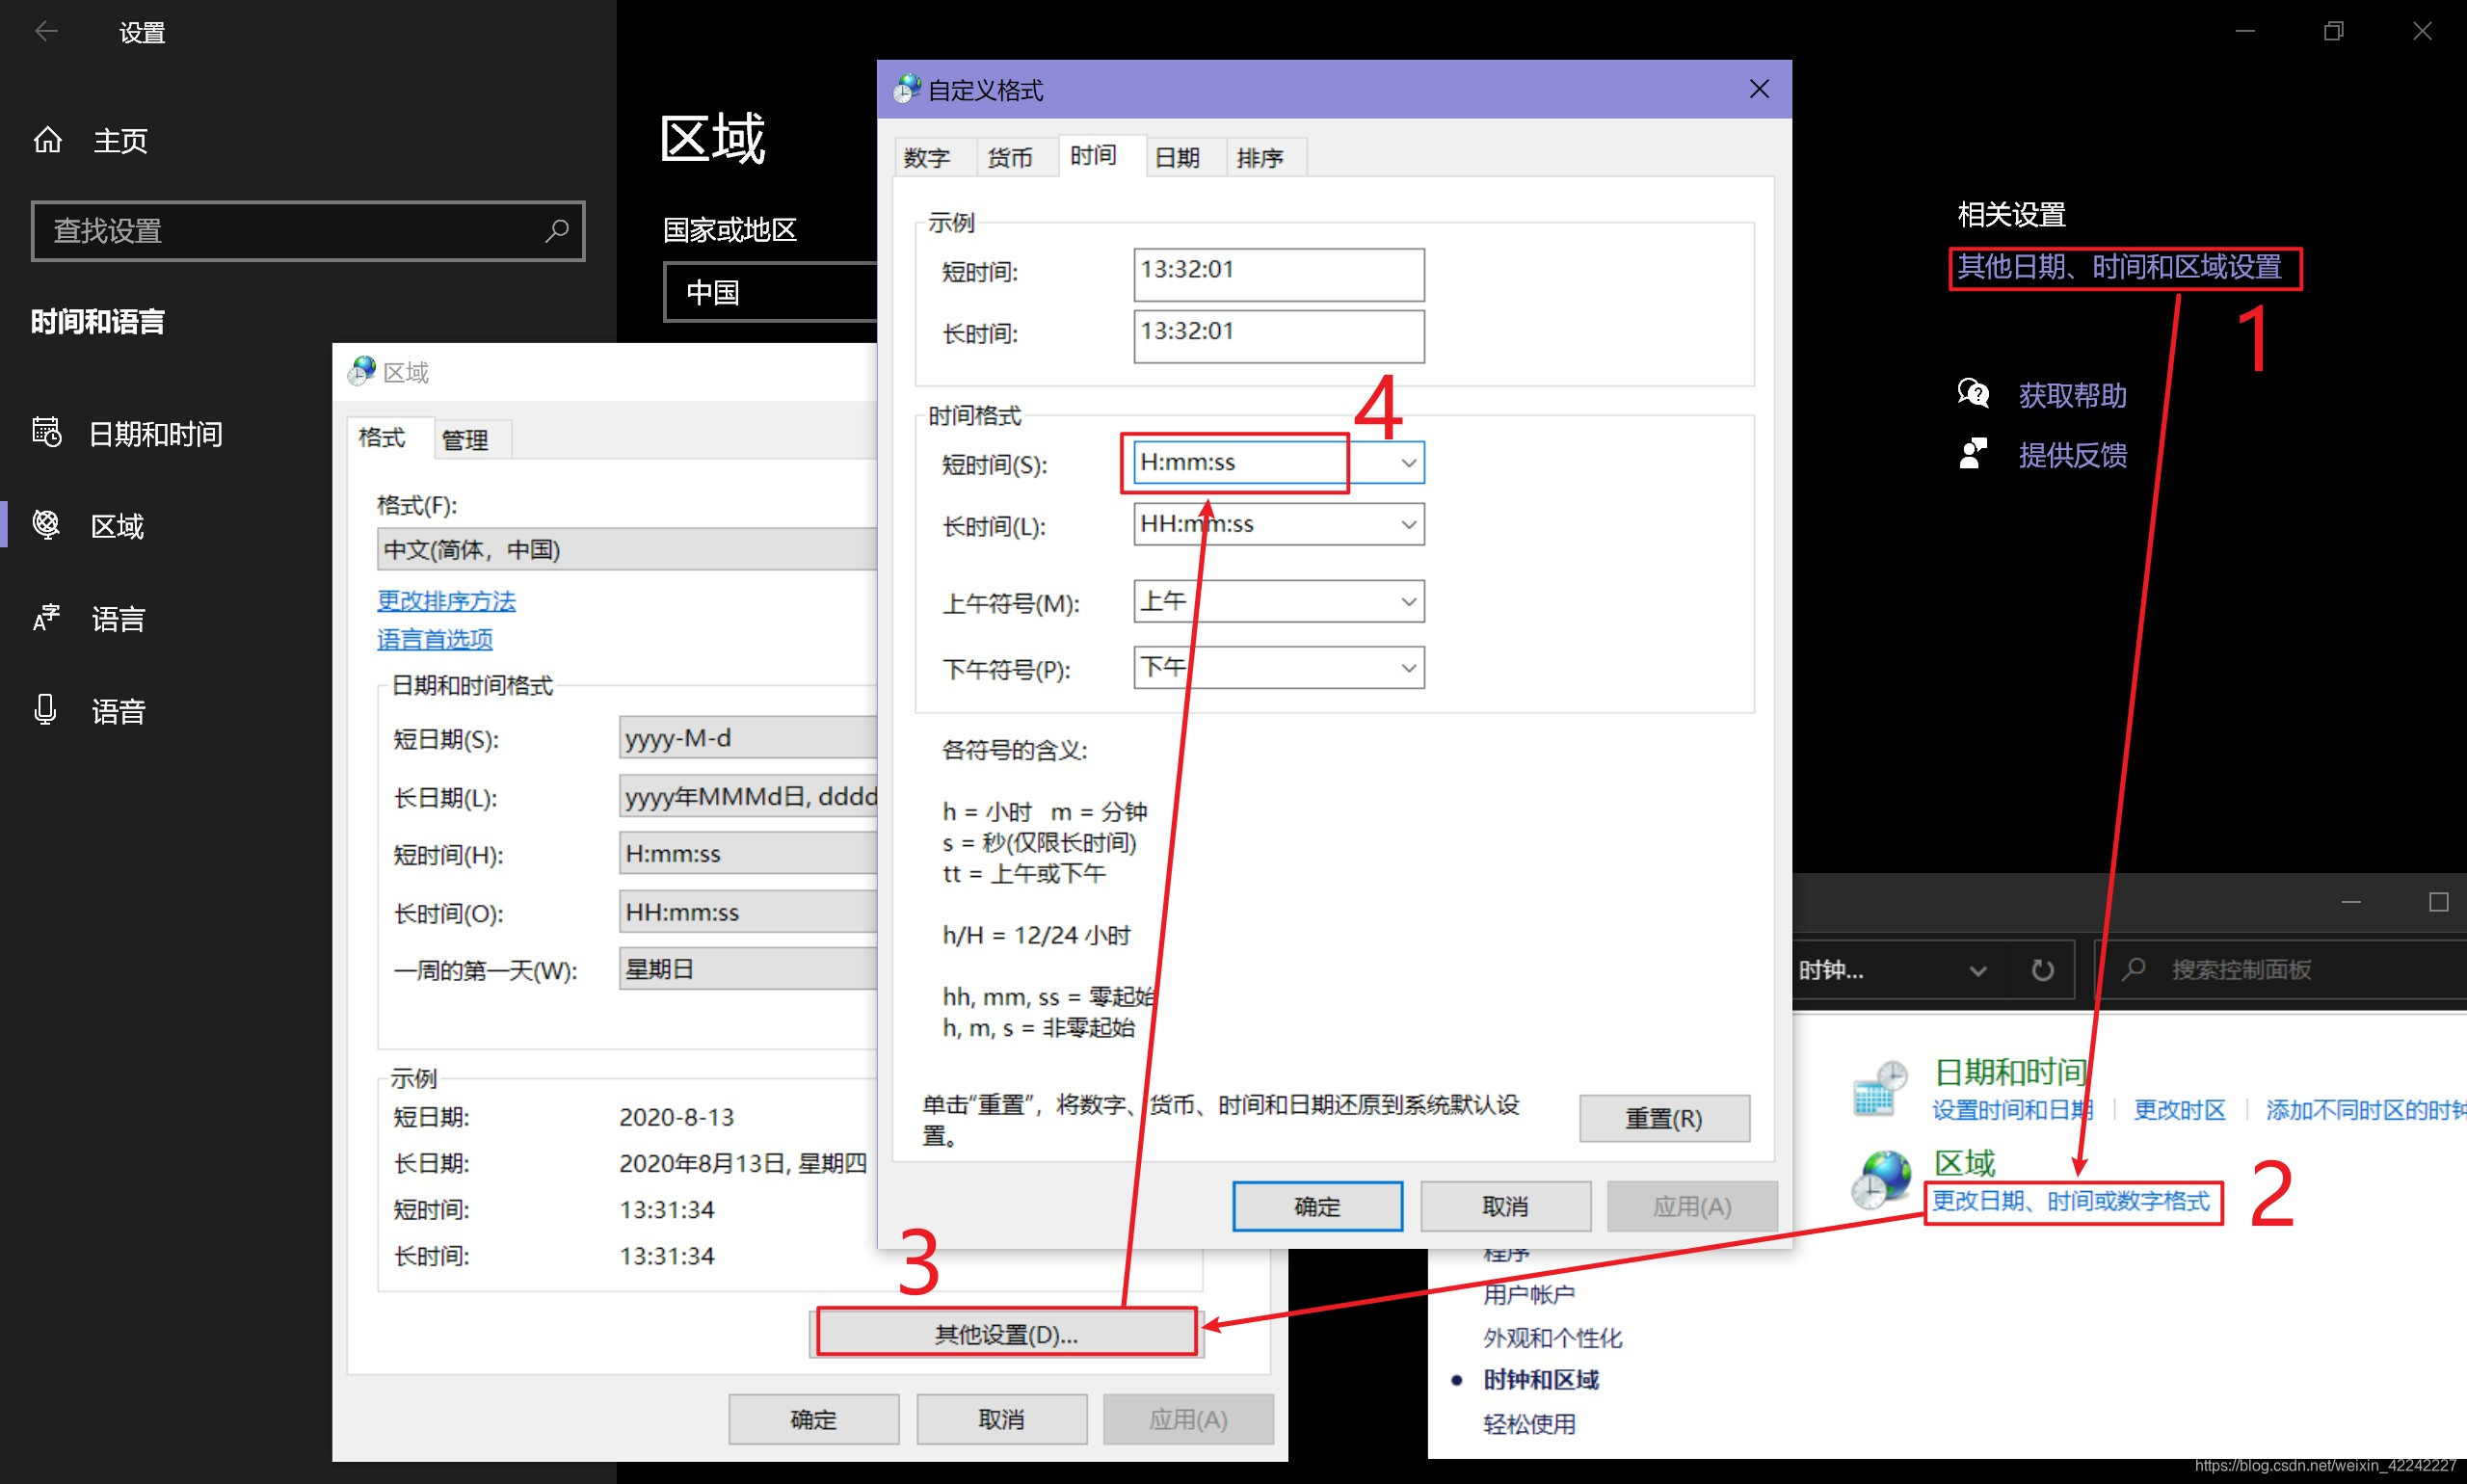Open 更改日期、时间或数字格式 link
The image size is (2467, 1484).
pos(2070,1201)
